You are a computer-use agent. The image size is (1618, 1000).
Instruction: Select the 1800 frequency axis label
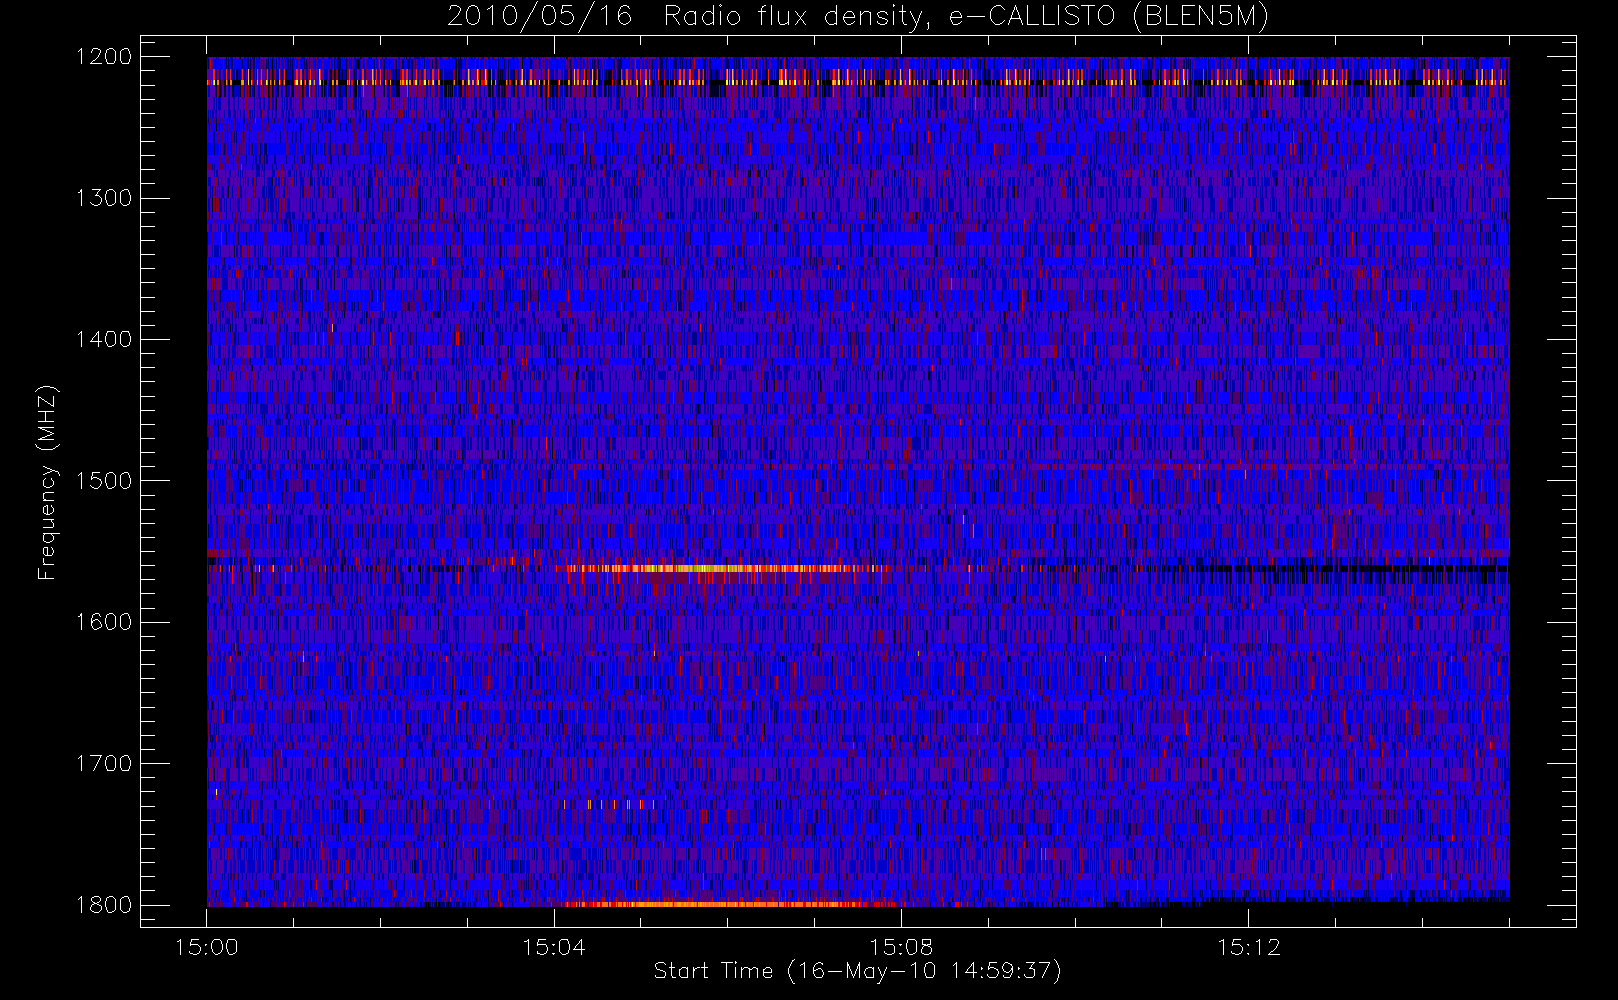(104, 905)
